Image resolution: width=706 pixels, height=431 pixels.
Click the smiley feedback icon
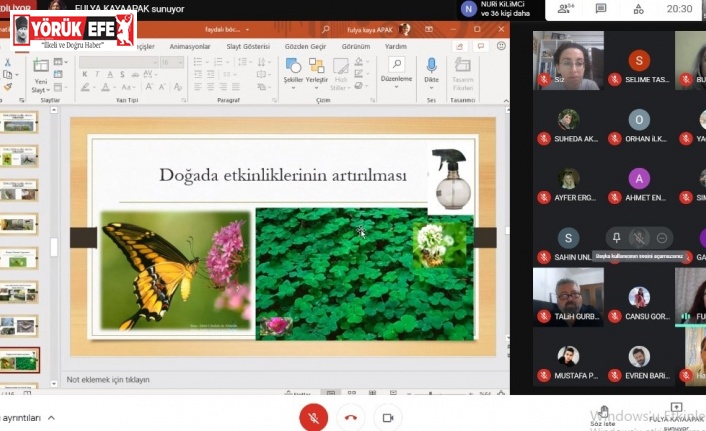click(501, 46)
